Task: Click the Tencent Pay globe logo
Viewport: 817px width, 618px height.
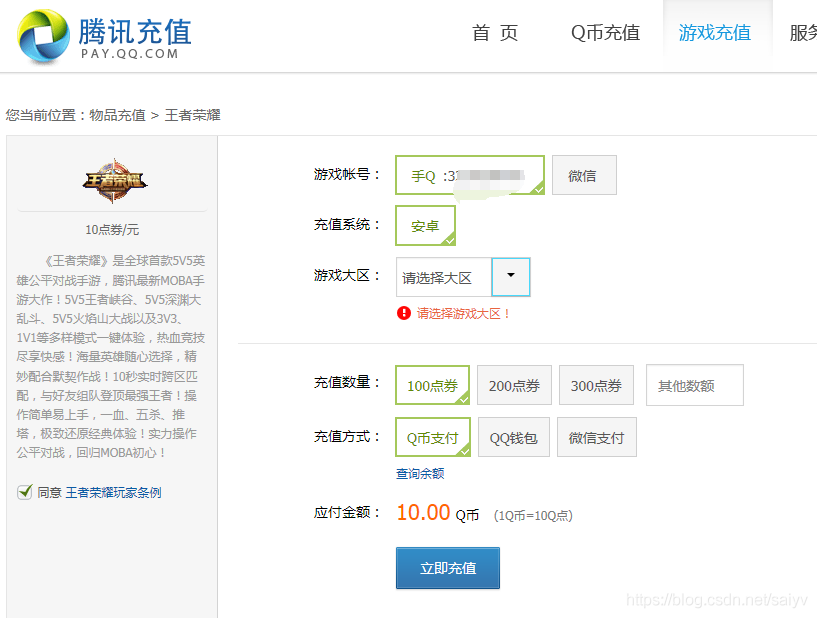Action: coord(44,35)
